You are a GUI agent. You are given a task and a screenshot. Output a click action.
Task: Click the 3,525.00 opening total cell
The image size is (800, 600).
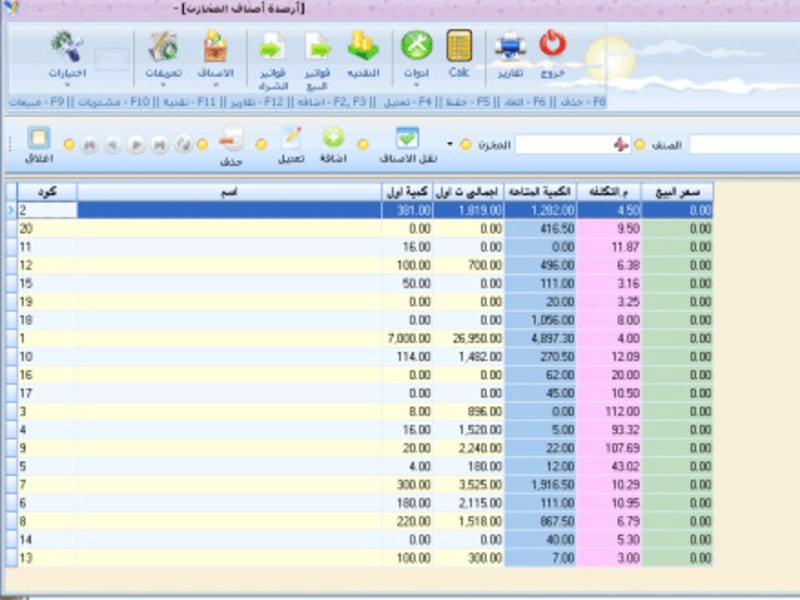point(468,485)
